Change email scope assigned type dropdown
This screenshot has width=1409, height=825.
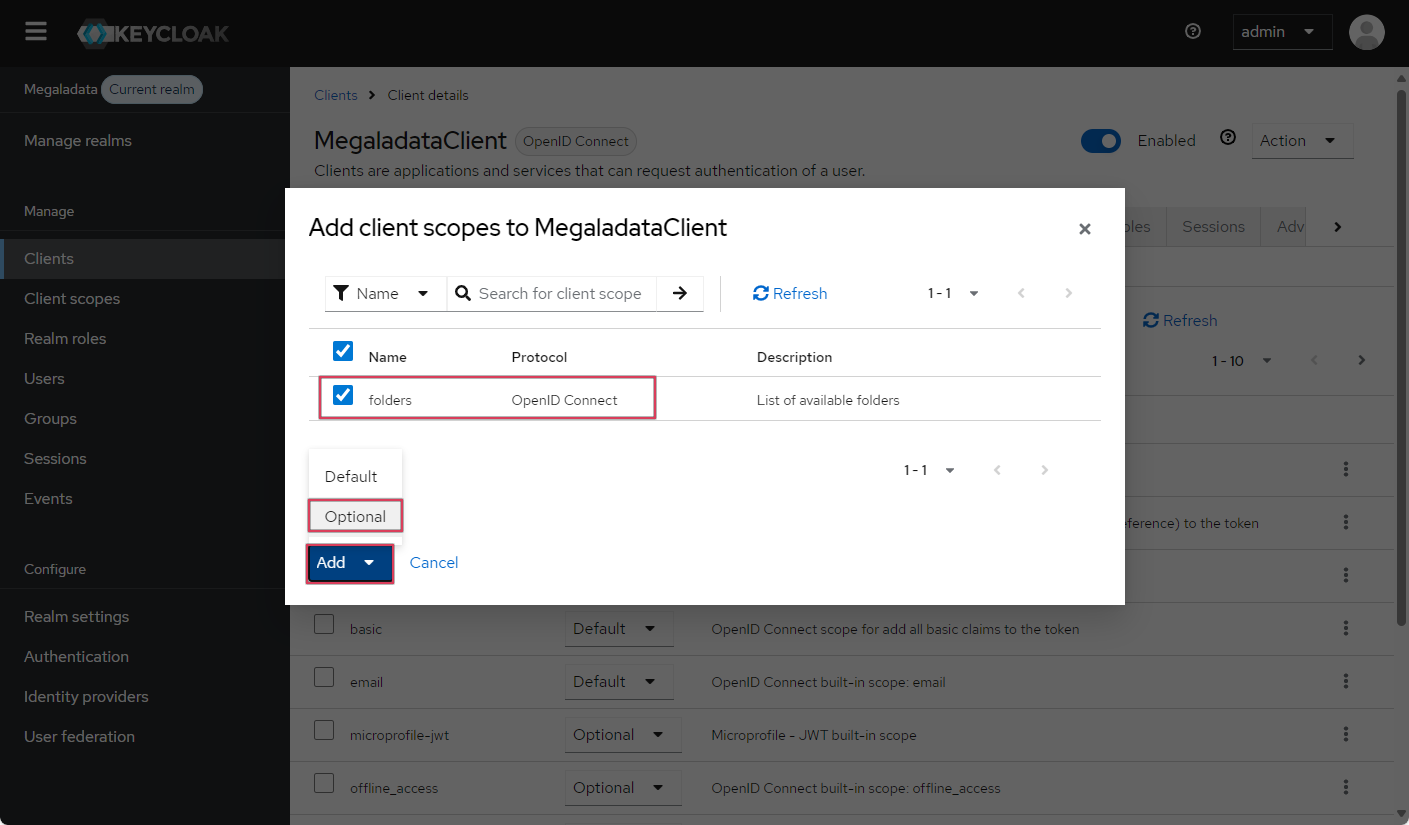click(x=618, y=682)
